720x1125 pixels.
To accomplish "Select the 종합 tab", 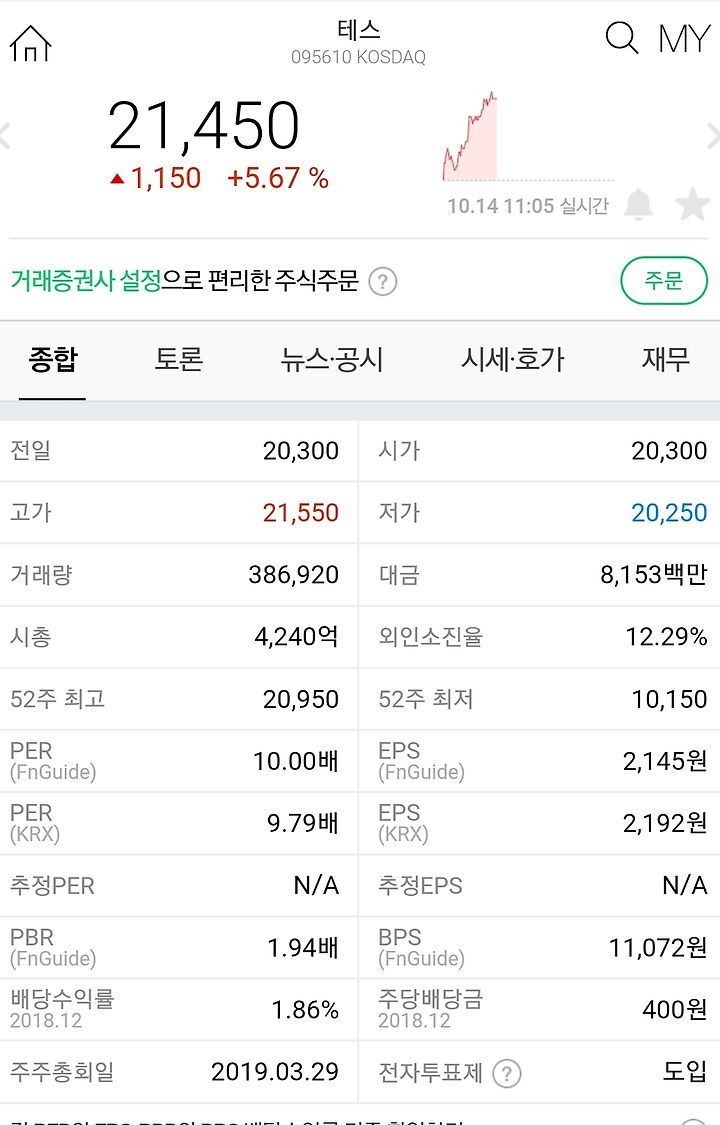I will coord(52,359).
